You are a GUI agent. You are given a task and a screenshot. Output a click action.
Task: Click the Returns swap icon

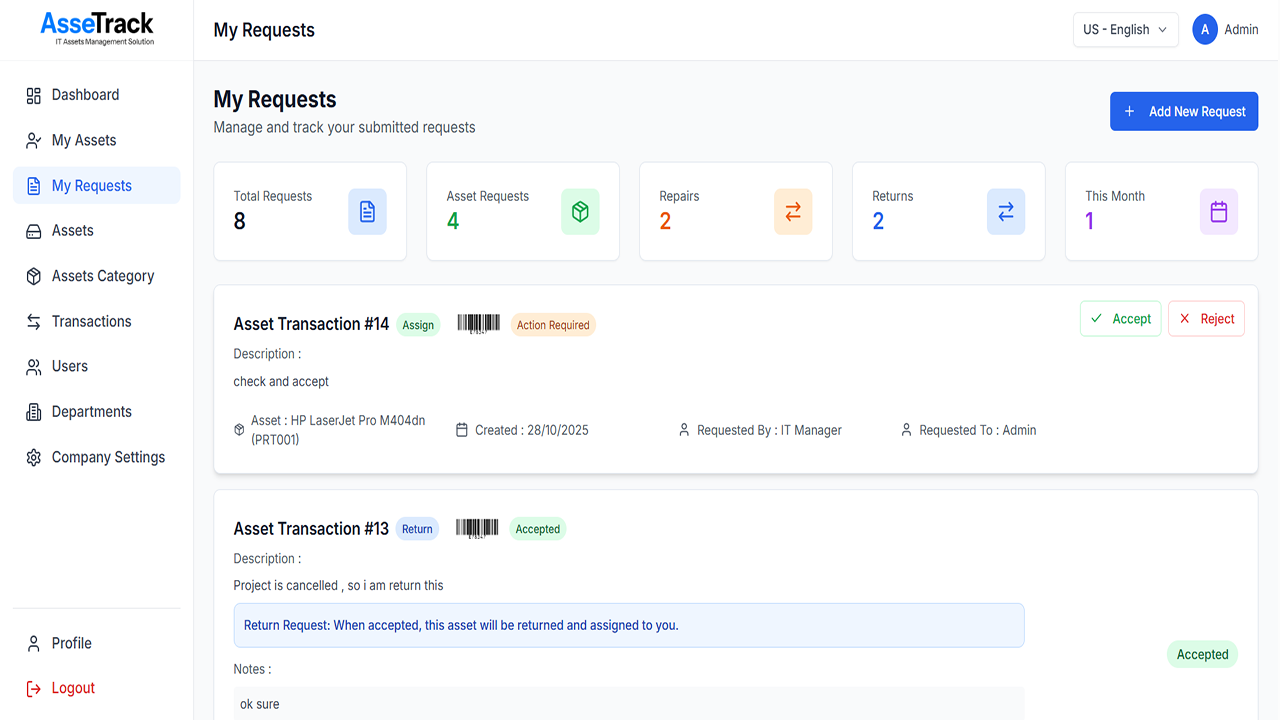[1006, 212]
